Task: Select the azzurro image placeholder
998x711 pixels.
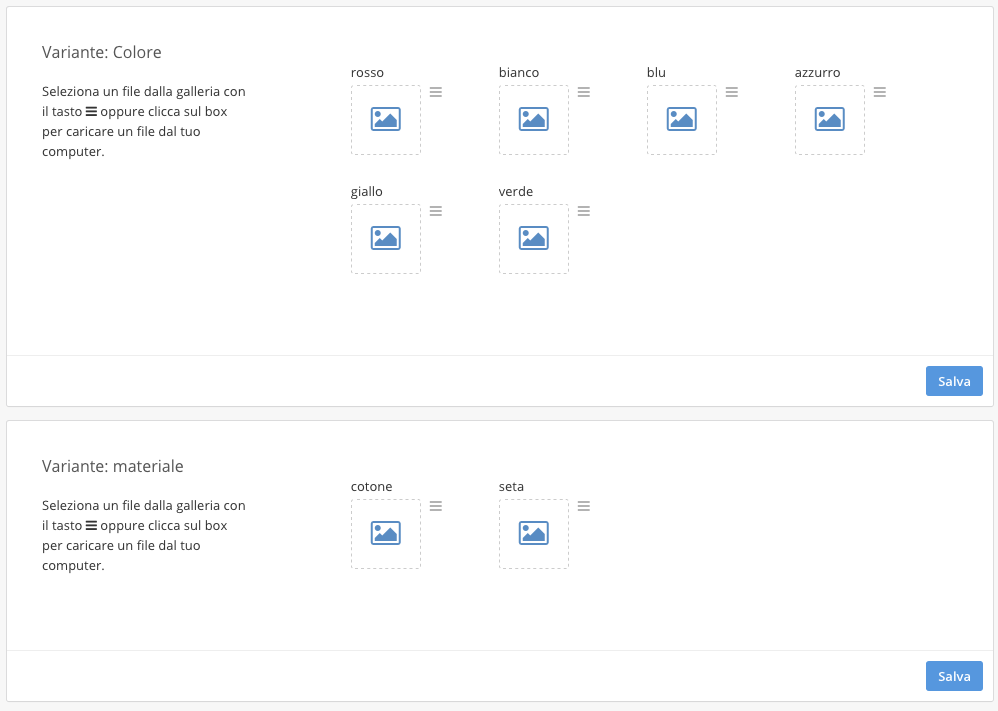Action: tap(830, 120)
